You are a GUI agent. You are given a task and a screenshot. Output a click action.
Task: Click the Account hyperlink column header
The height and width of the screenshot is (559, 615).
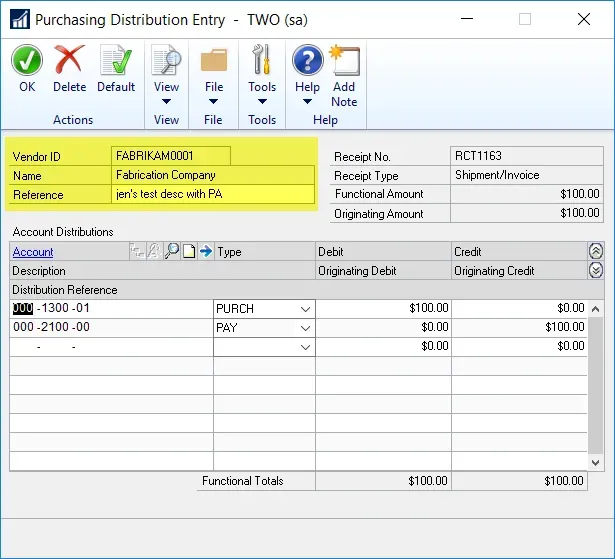click(x=33, y=252)
